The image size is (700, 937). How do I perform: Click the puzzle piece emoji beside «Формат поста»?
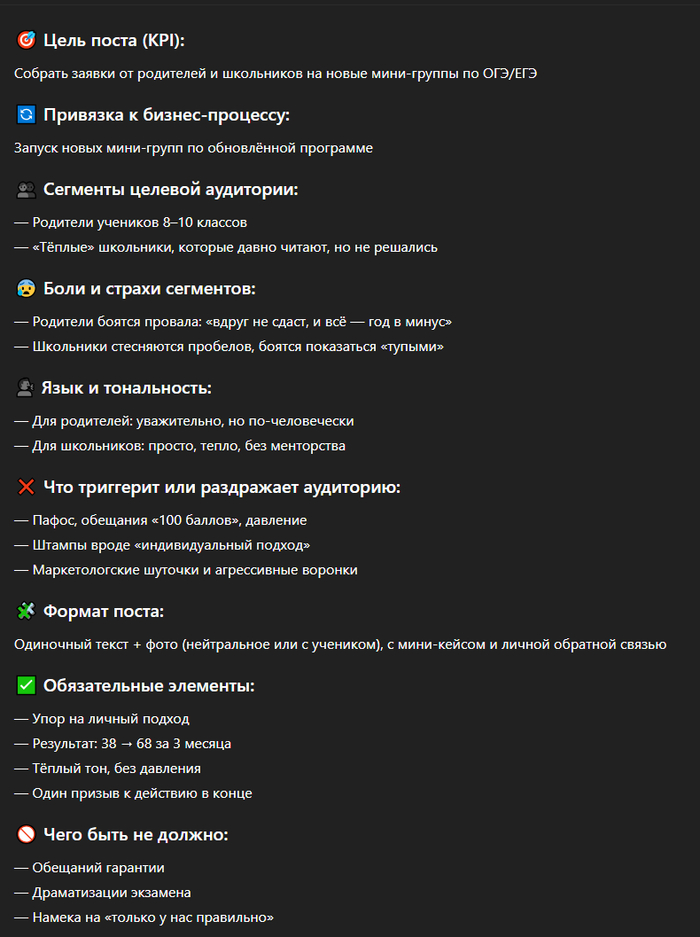[x=26, y=611]
